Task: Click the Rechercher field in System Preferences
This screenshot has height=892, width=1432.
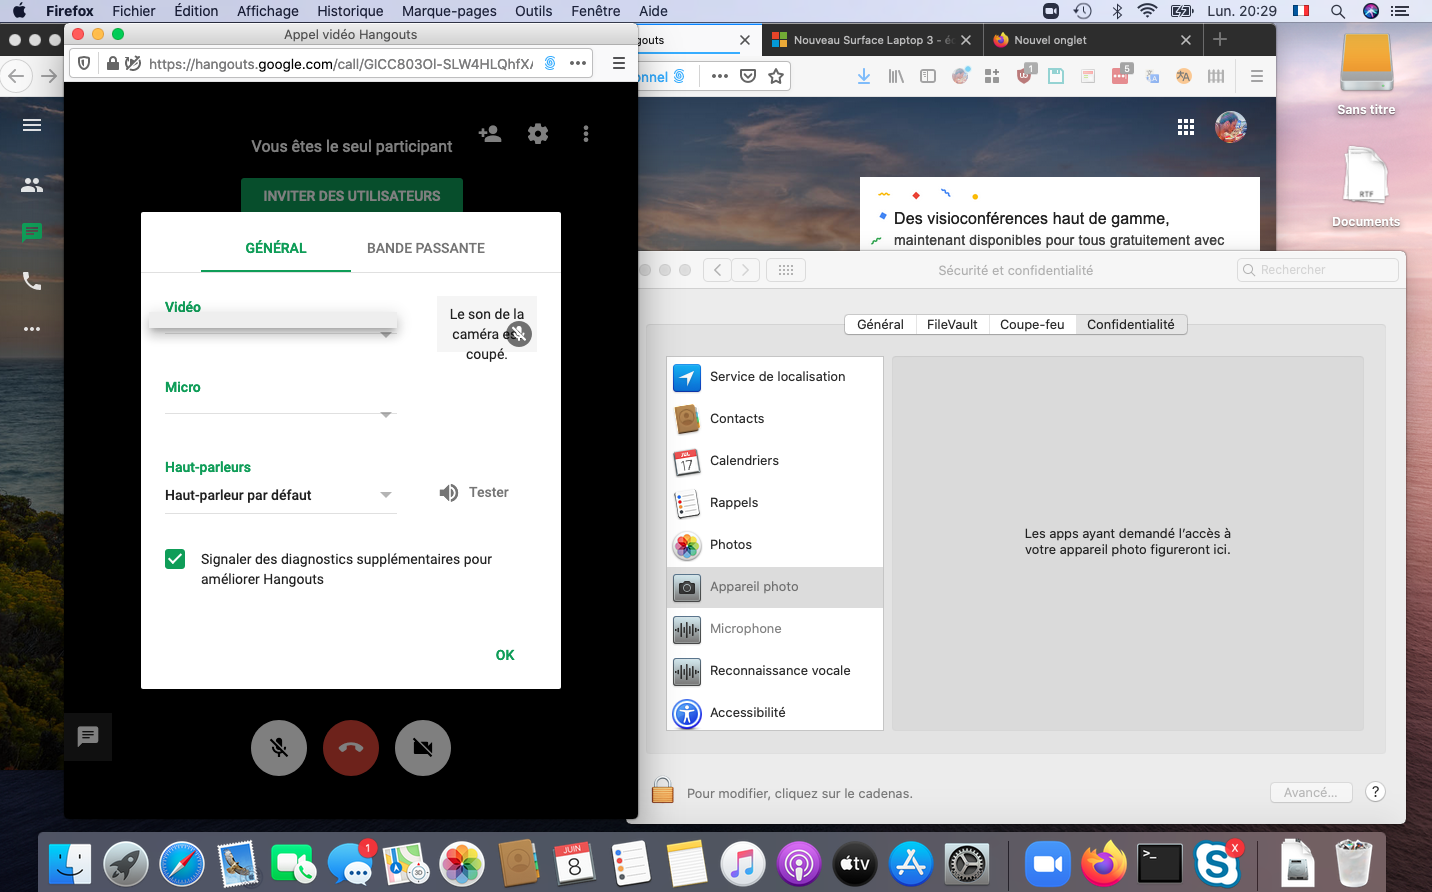Action: [x=1318, y=270]
